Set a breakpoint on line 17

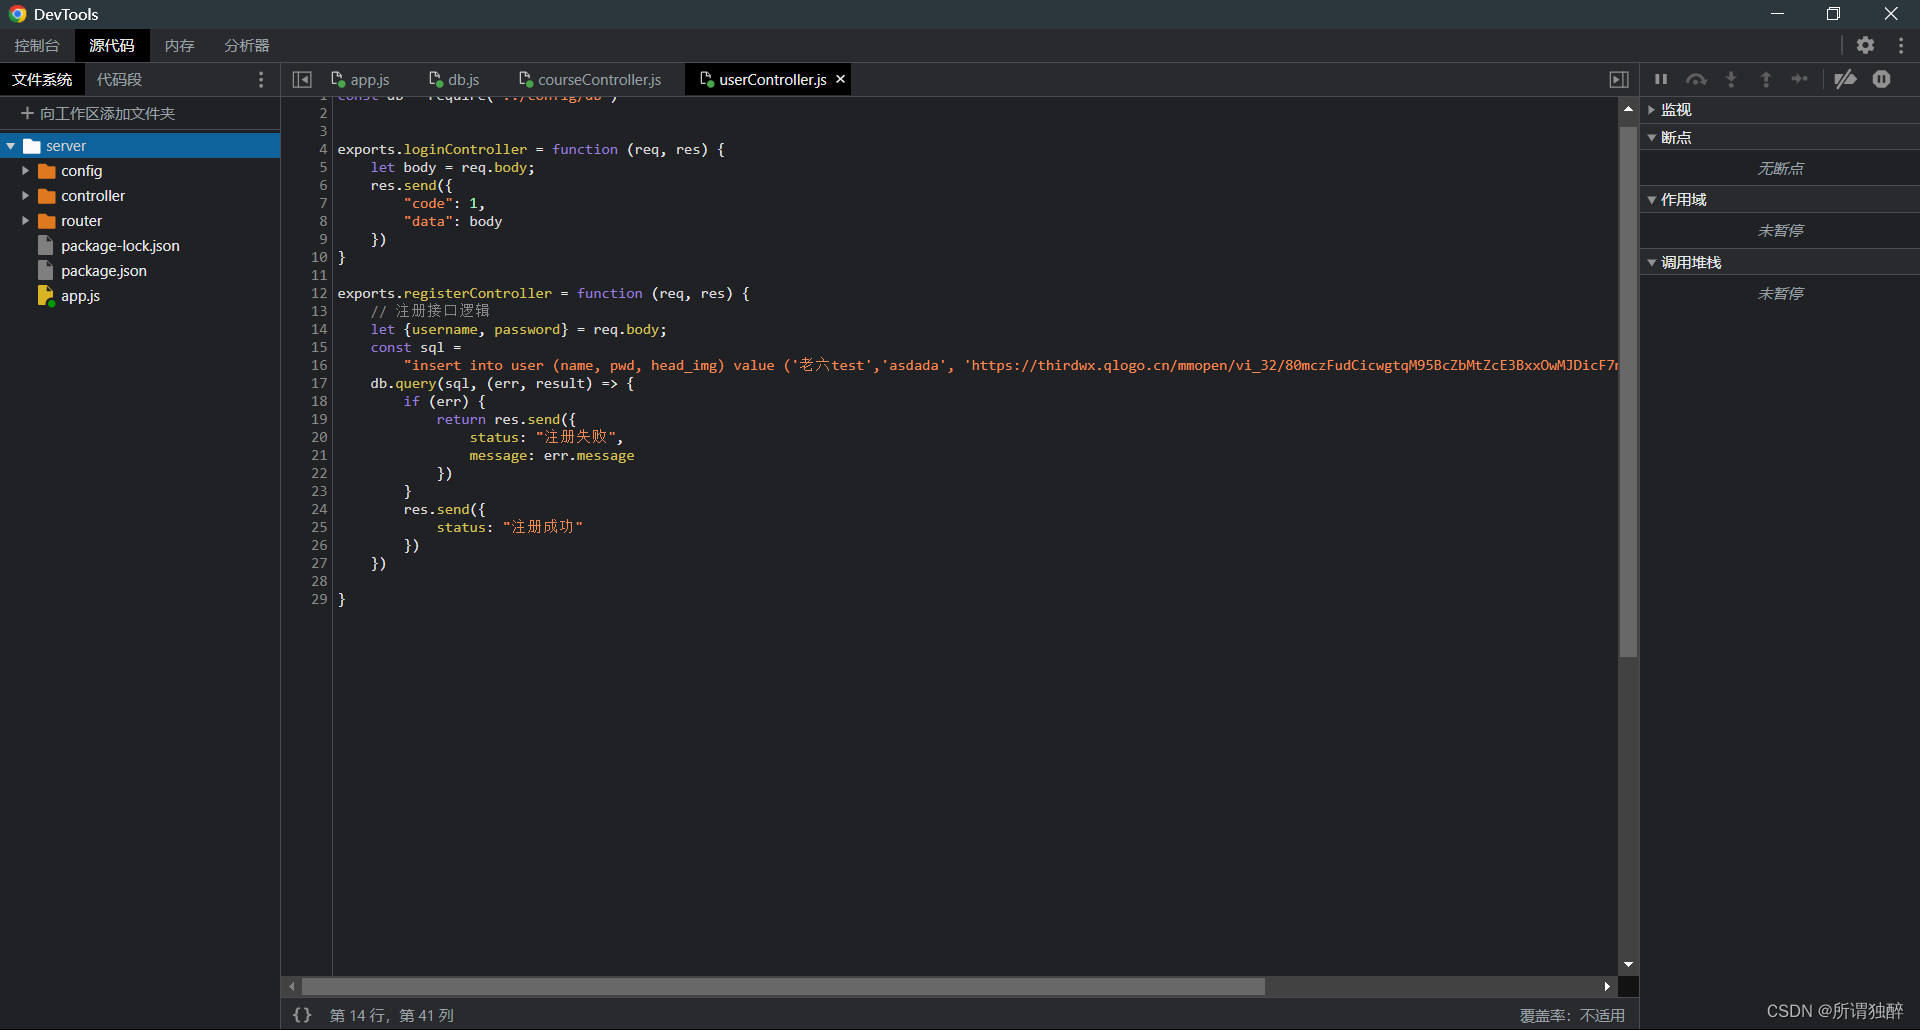(318, 383)
